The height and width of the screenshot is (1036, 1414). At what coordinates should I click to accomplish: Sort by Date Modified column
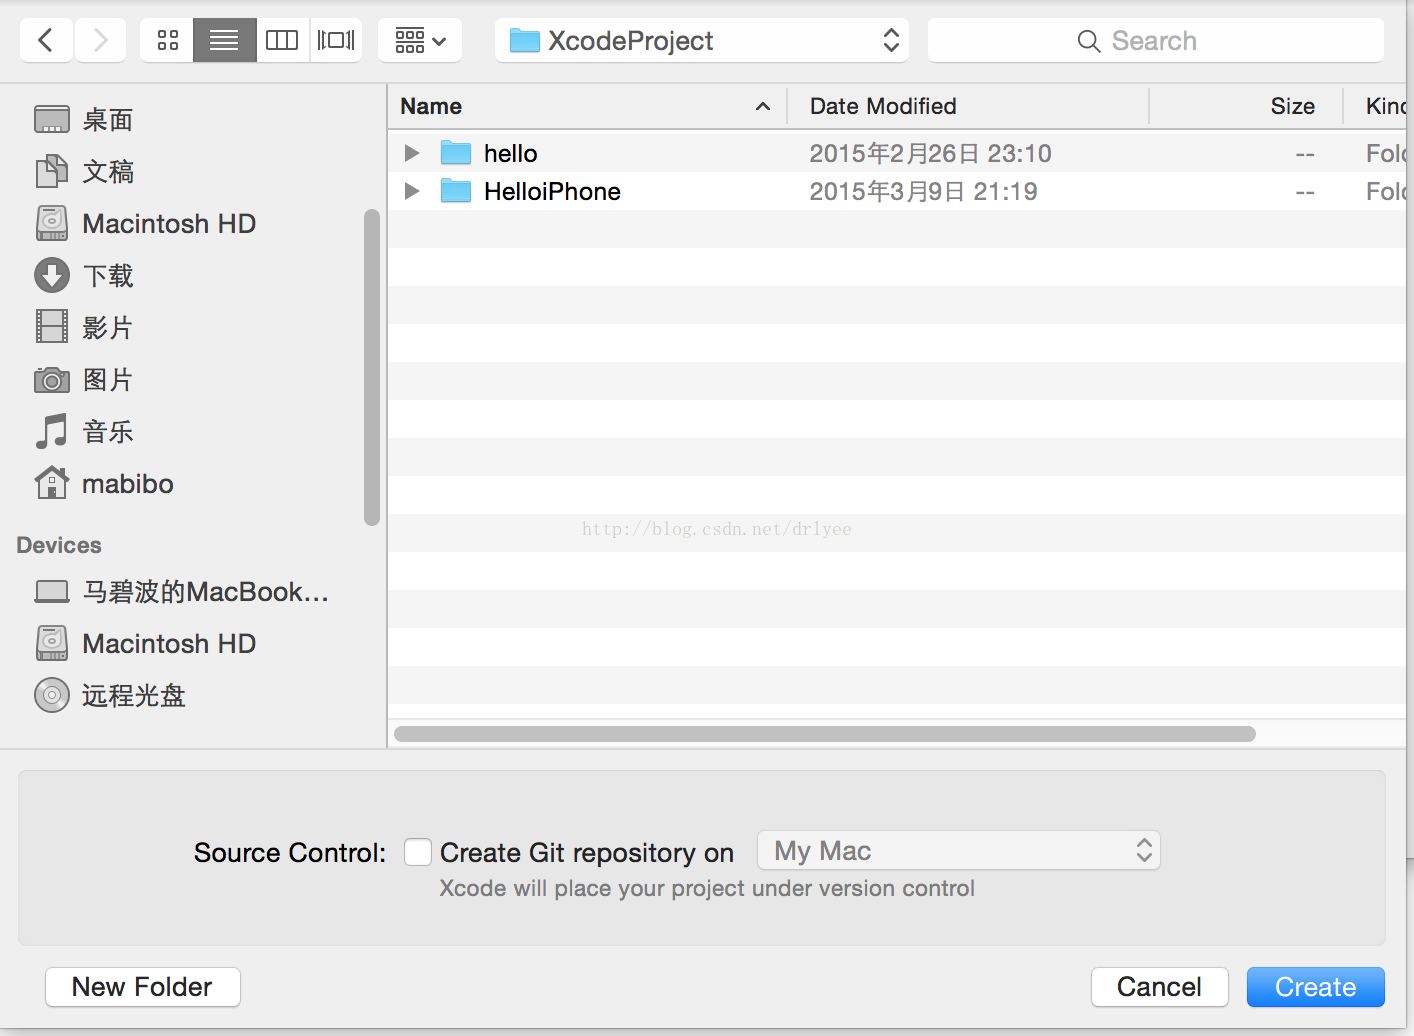tap(968, 106)
